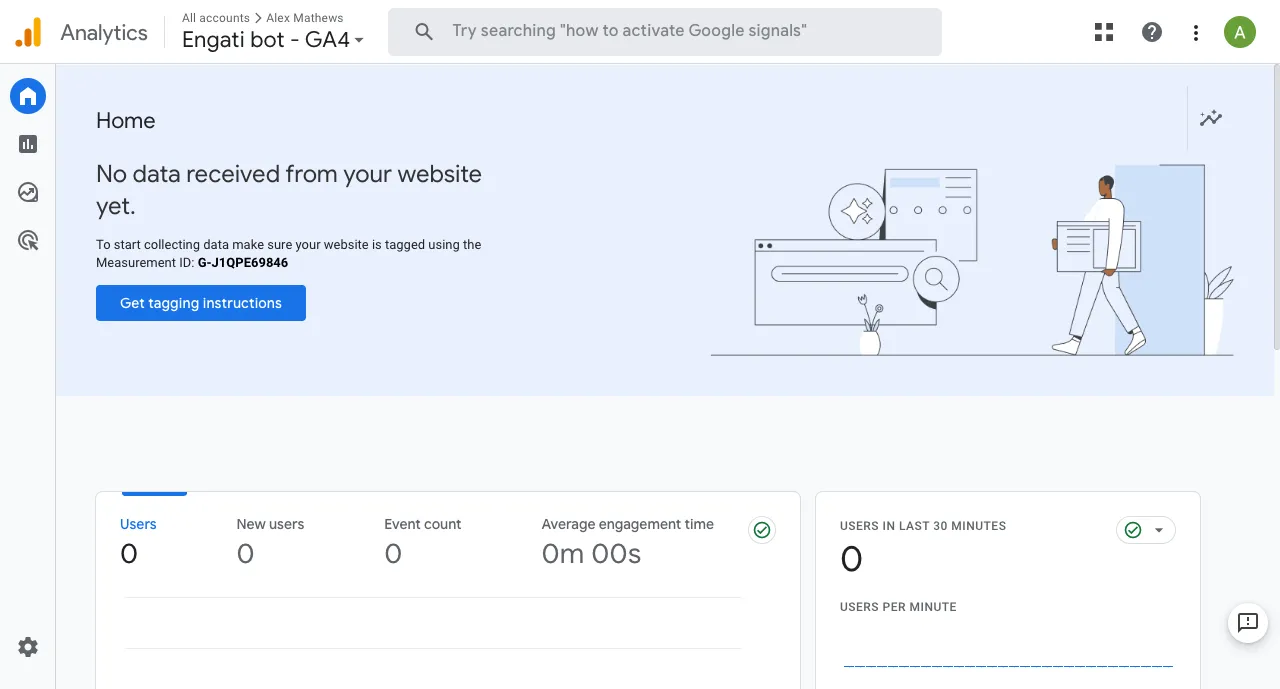The image size is (1280, 689).
Task: Click the Home page heading
Action: point(126,121)
